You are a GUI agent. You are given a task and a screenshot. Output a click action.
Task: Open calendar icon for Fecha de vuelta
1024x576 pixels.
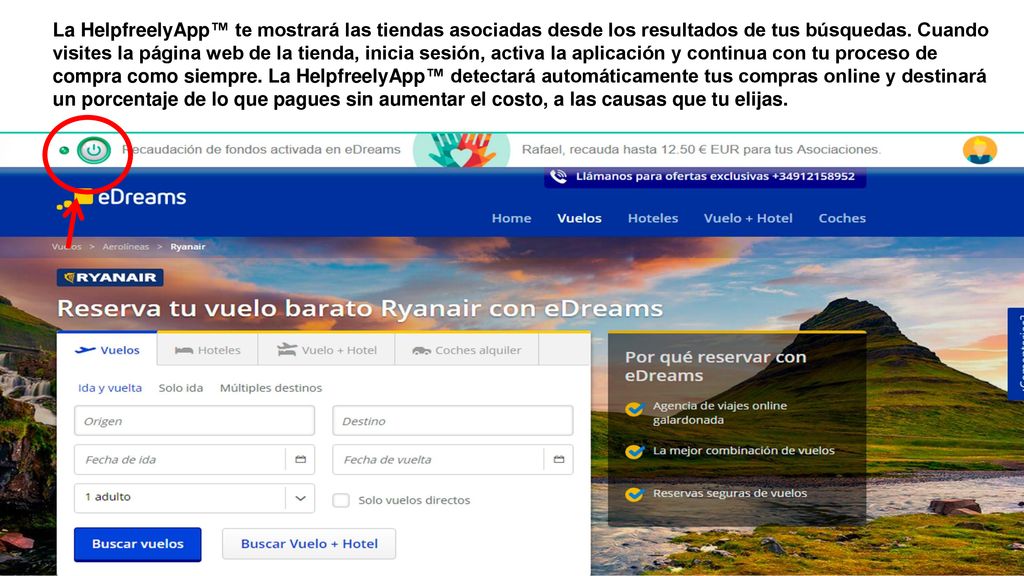559,460
